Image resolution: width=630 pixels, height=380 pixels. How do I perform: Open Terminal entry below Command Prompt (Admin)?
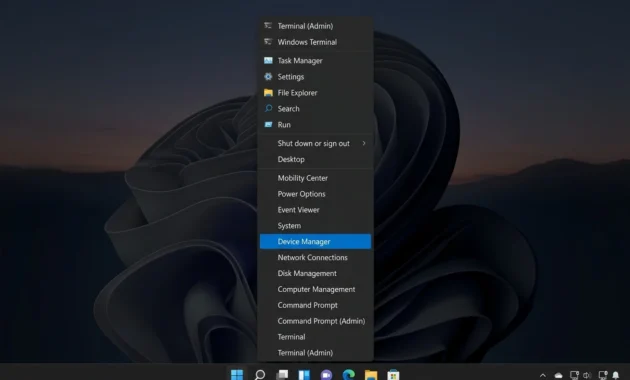click(x=315, y=337)
